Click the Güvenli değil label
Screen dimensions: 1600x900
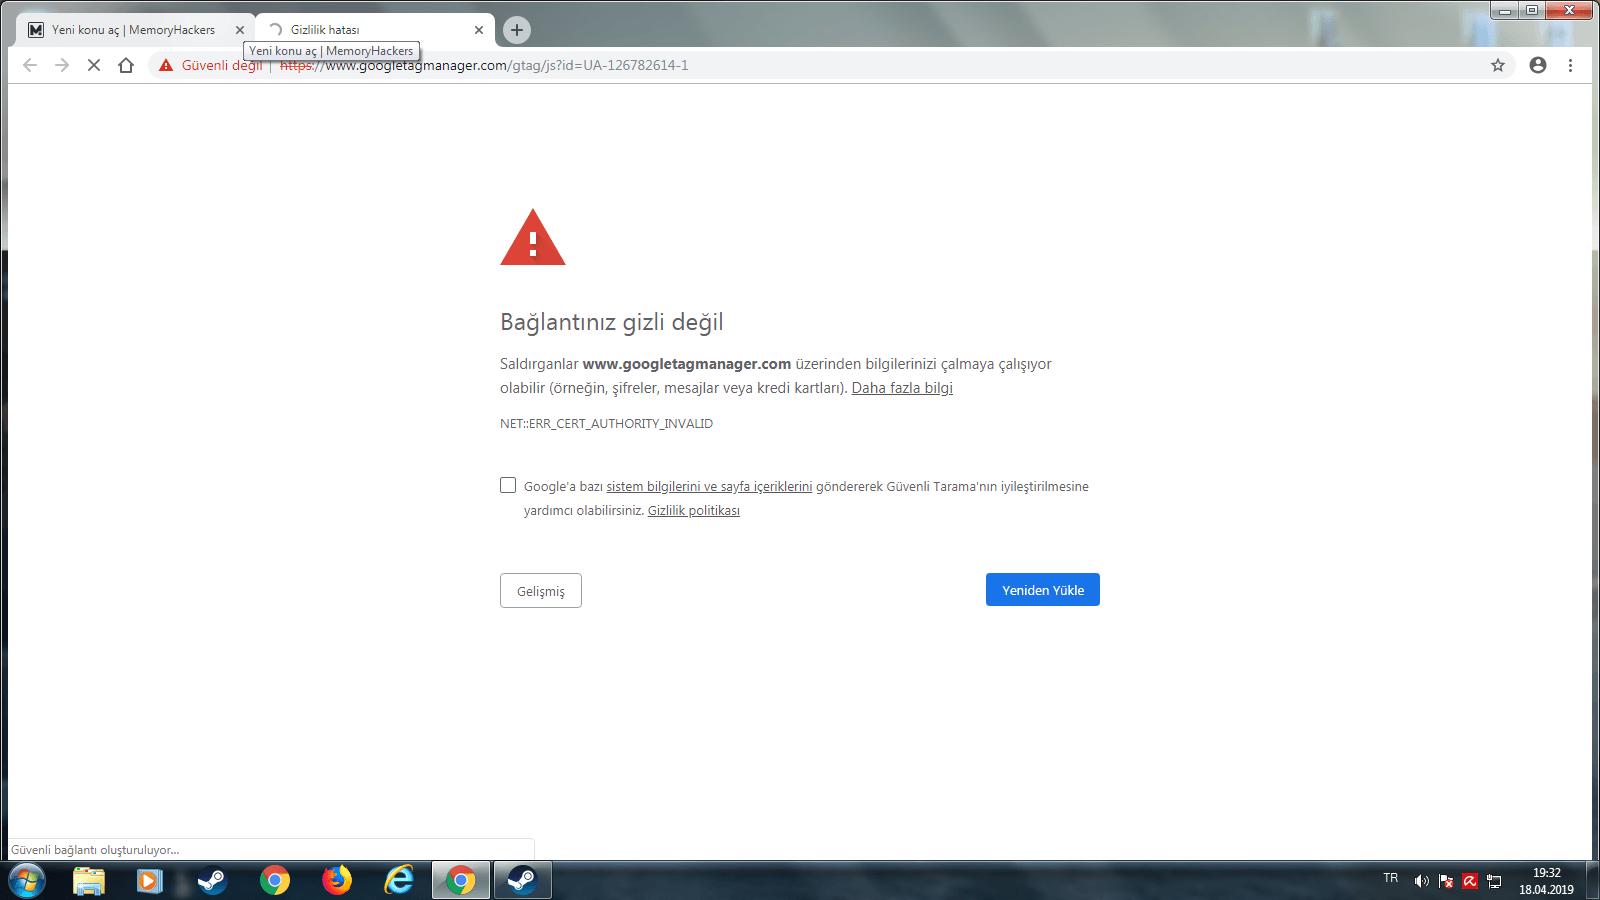pyautogui.click(x=222, y=65)
